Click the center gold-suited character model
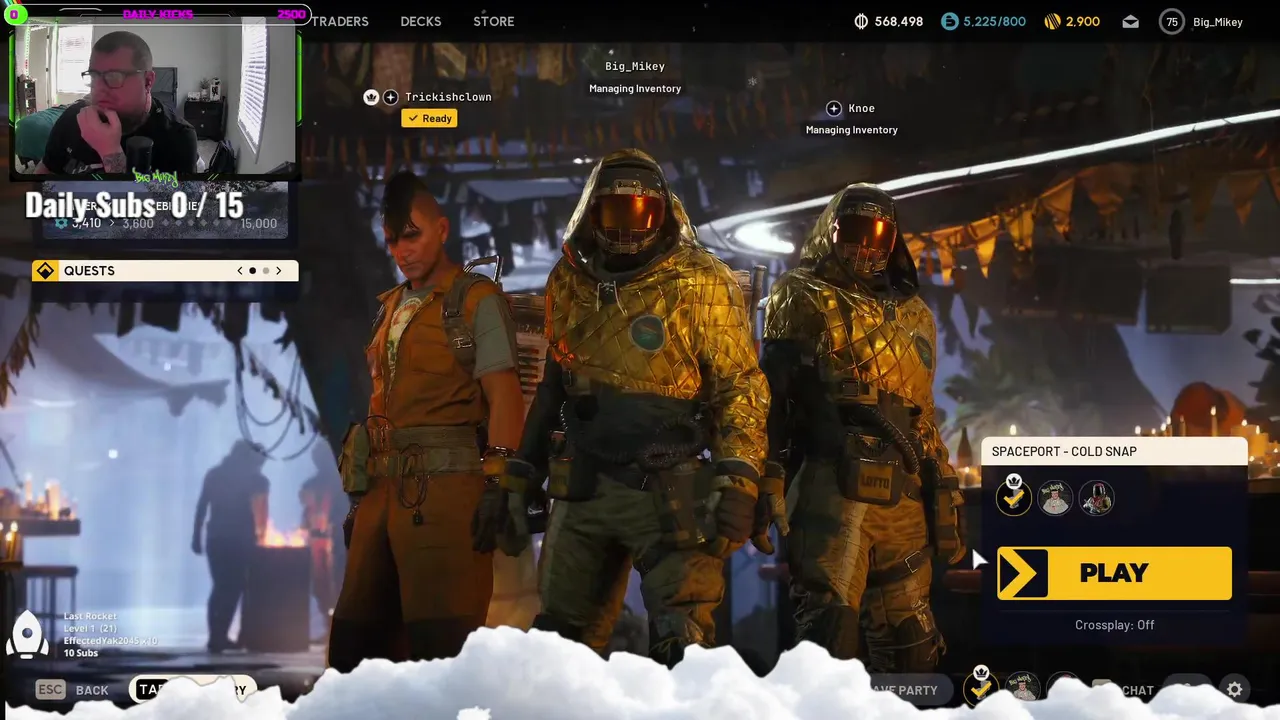This screenshot has height=720, width=1280. pyautogui.click(x=640, y=400)
